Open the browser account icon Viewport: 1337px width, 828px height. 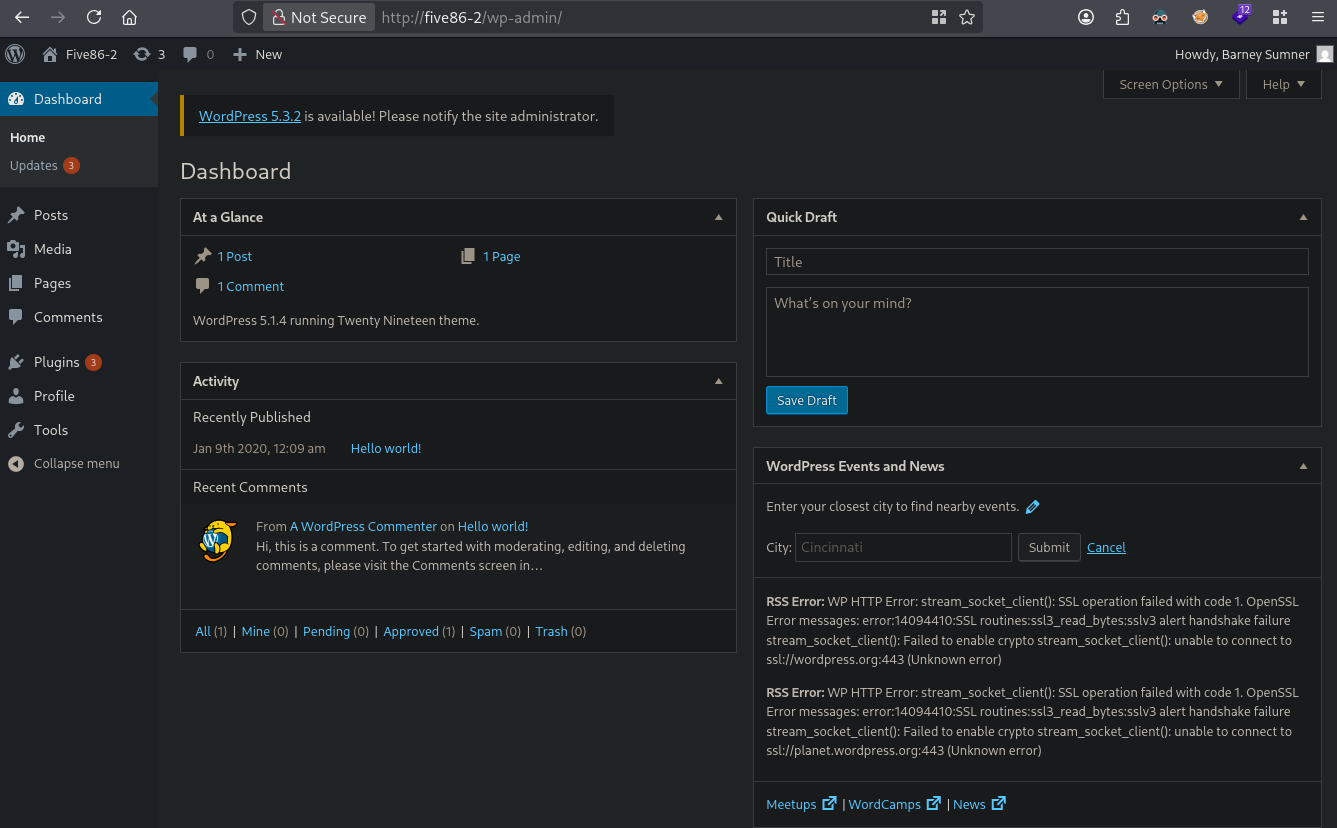(x=1086, y=17)
